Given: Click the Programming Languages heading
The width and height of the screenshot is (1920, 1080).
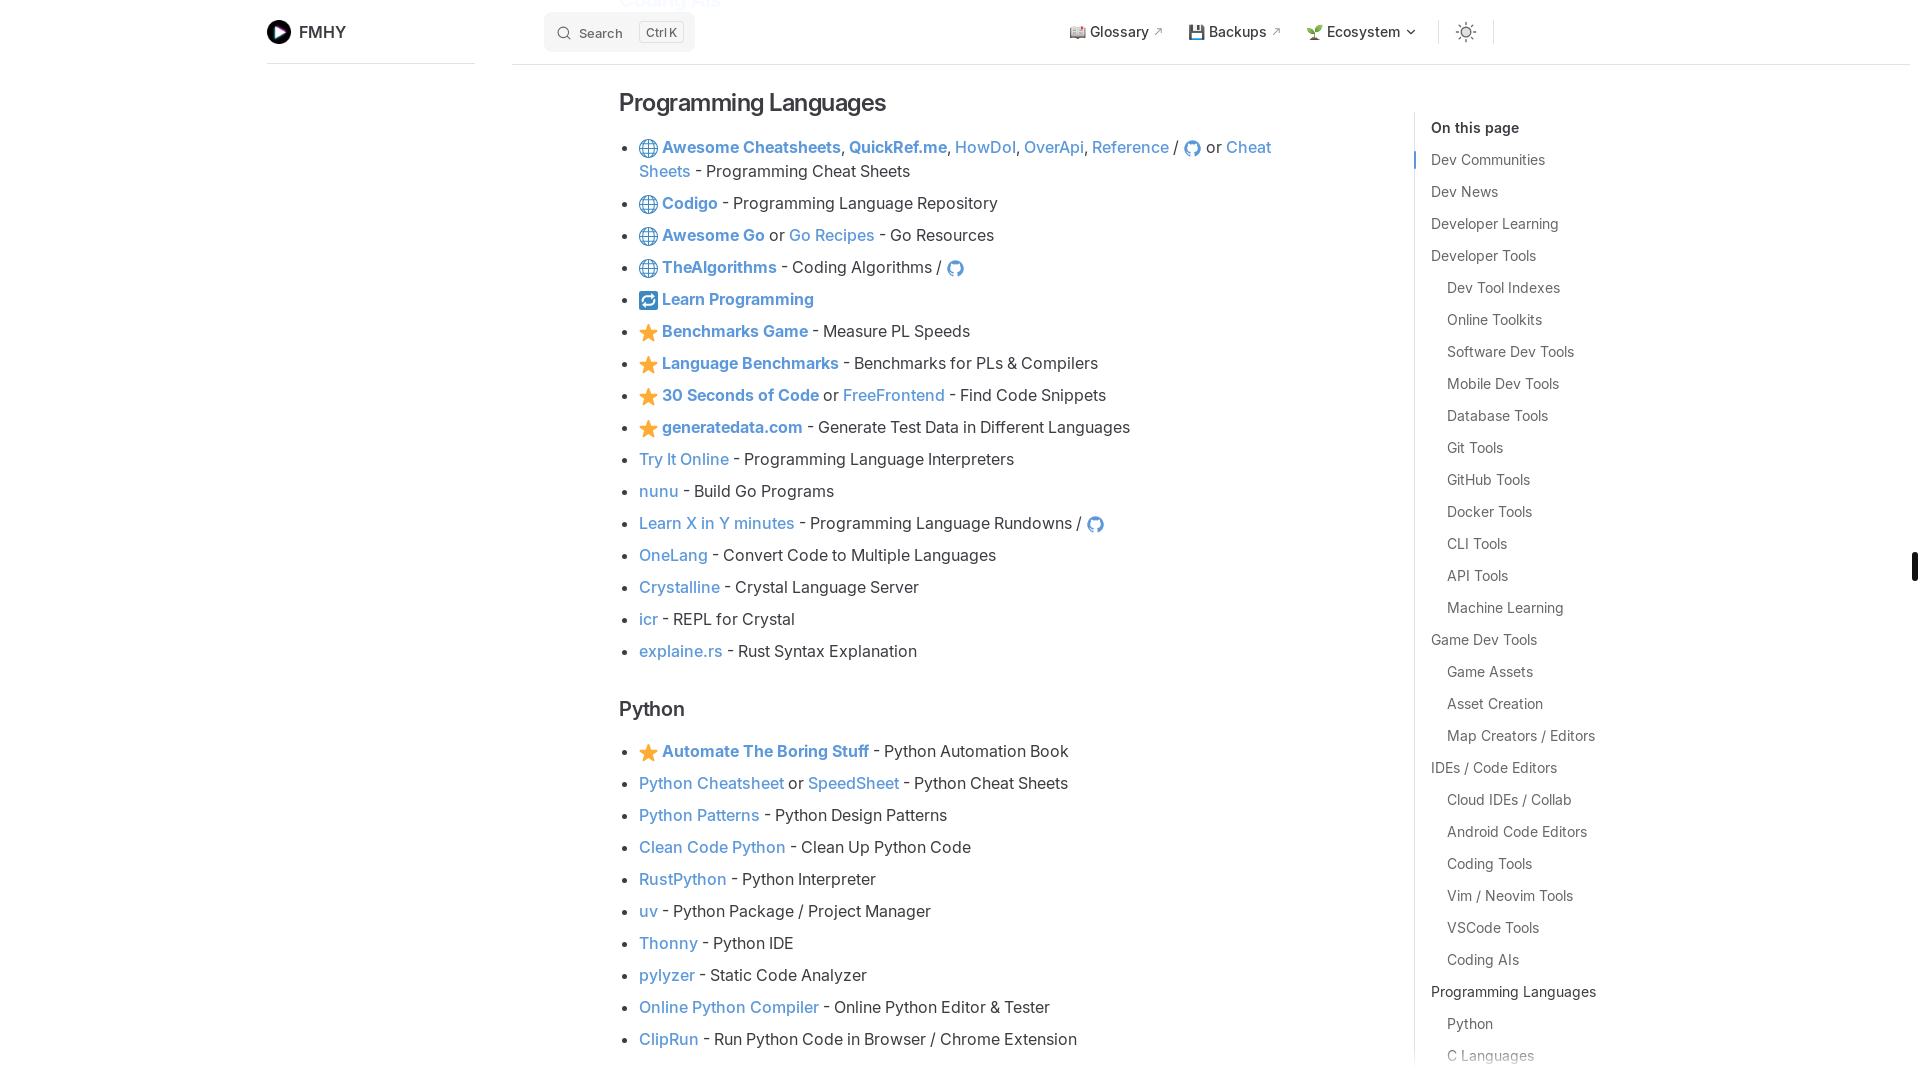Looking at the screenshot, I should [x=752, y=103].
